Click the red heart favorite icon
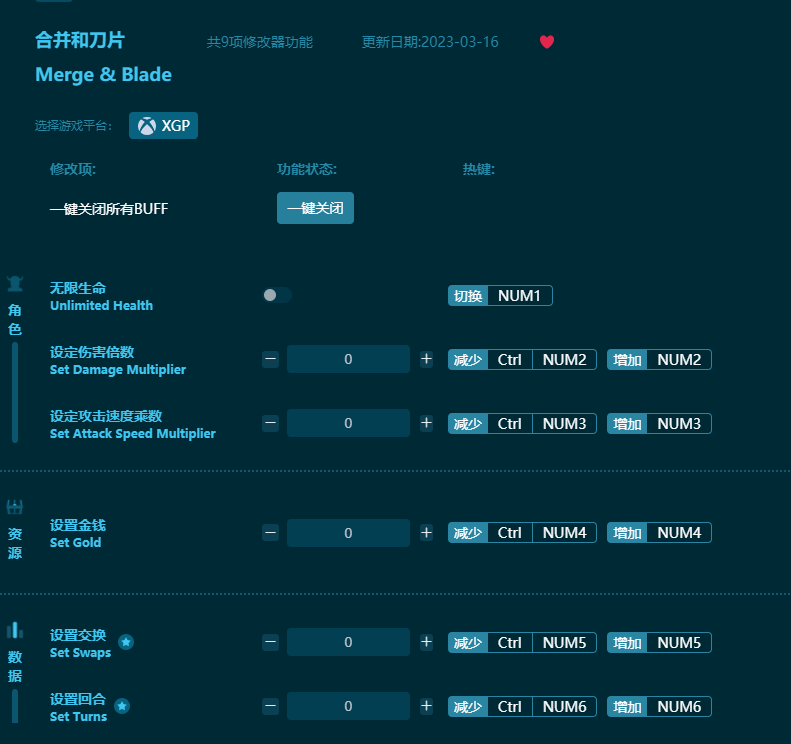791x744 pixels. click(547, 42)
